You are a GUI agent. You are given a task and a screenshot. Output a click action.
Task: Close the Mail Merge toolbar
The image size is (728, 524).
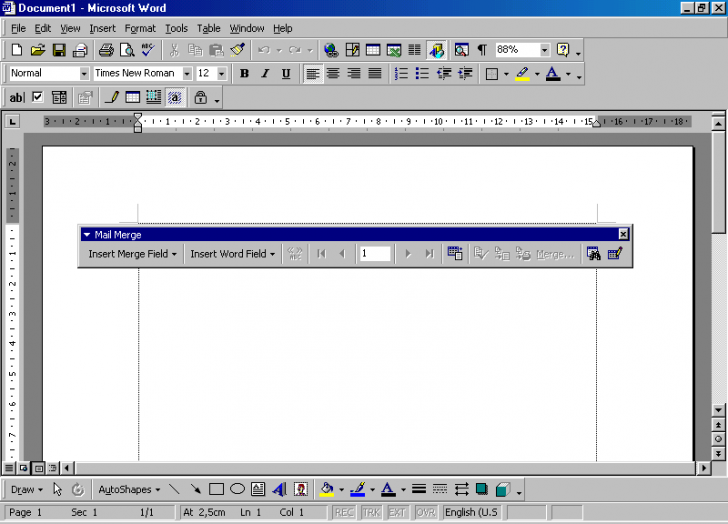coord(623,234)
